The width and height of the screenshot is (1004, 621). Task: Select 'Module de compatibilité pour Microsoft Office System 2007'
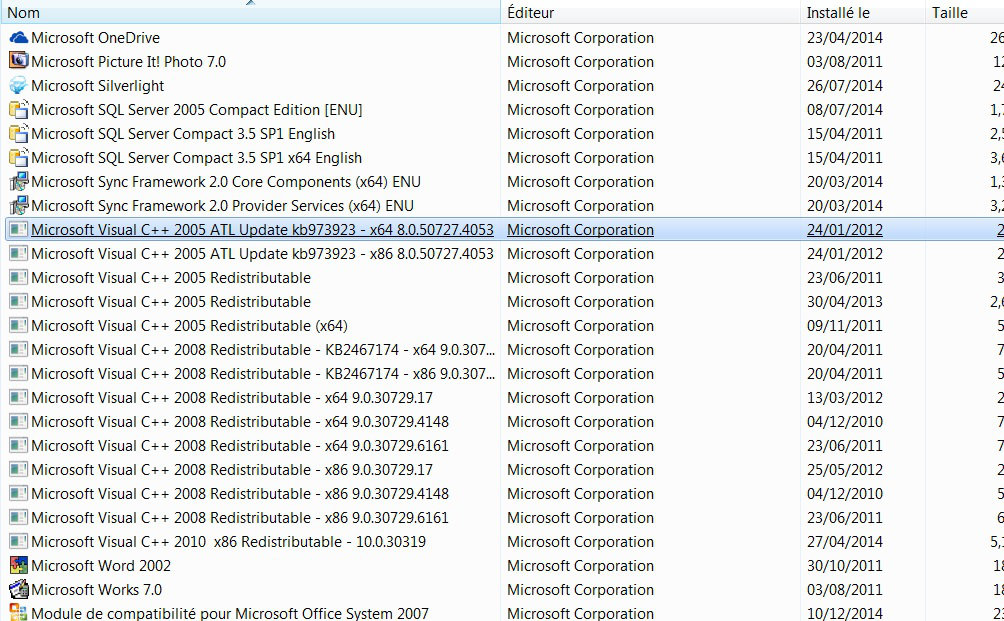(x=230, y=613)
